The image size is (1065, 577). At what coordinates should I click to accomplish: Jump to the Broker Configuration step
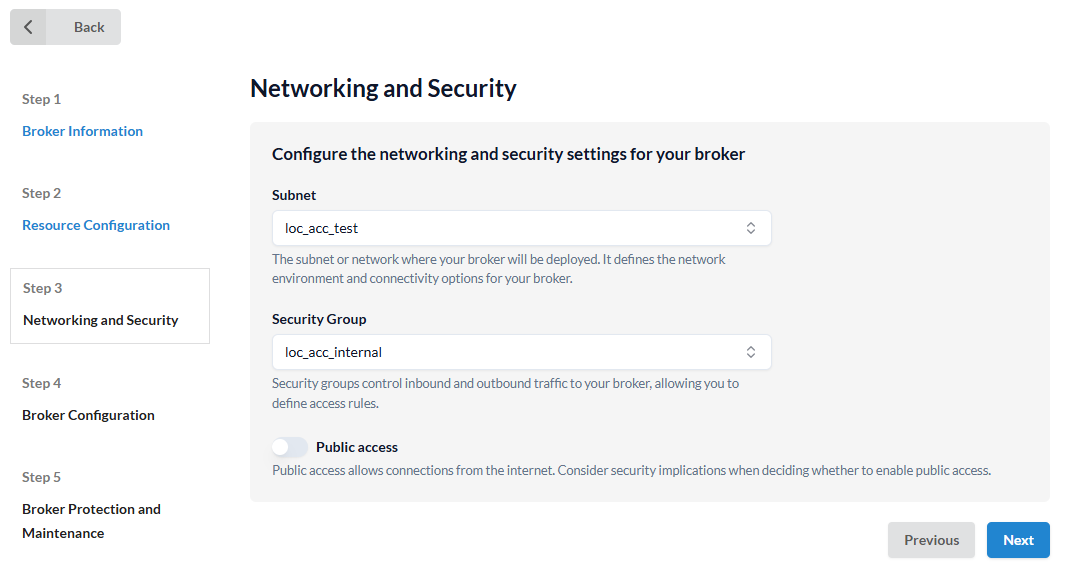click(x=88, y=415)
